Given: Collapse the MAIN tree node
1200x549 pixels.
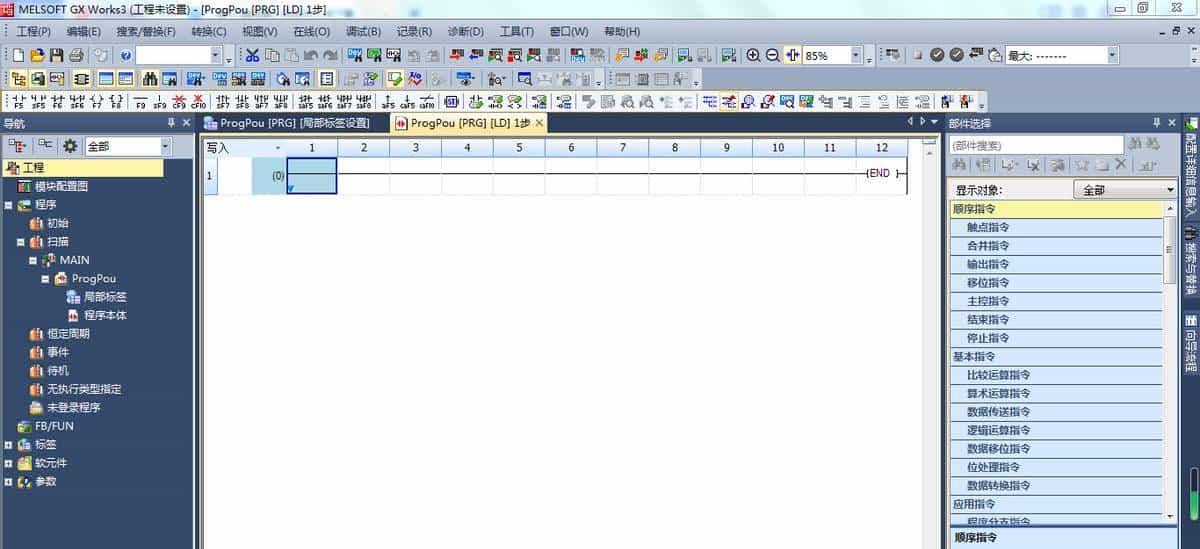Looking at the screenshot, I should click(x=33, y=260).
